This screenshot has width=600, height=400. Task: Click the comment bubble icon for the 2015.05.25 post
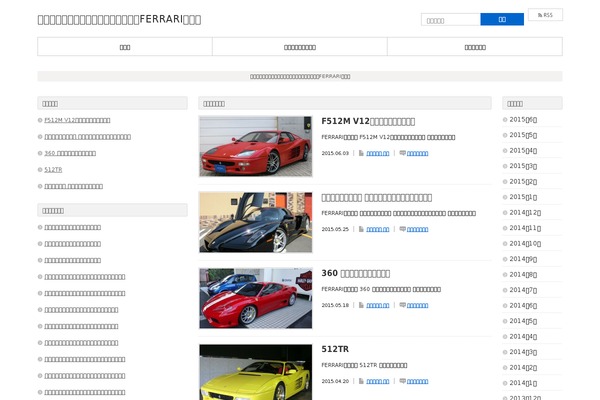tap(403, 229)
